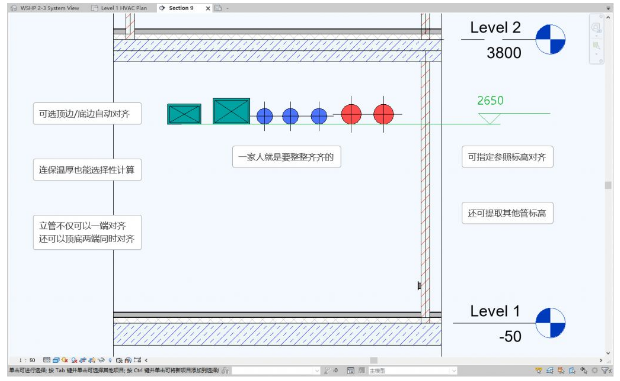The width and height of the screenshot is (620, 381).
Task: Select the third blue pipe circle
Action: [319, 116]
